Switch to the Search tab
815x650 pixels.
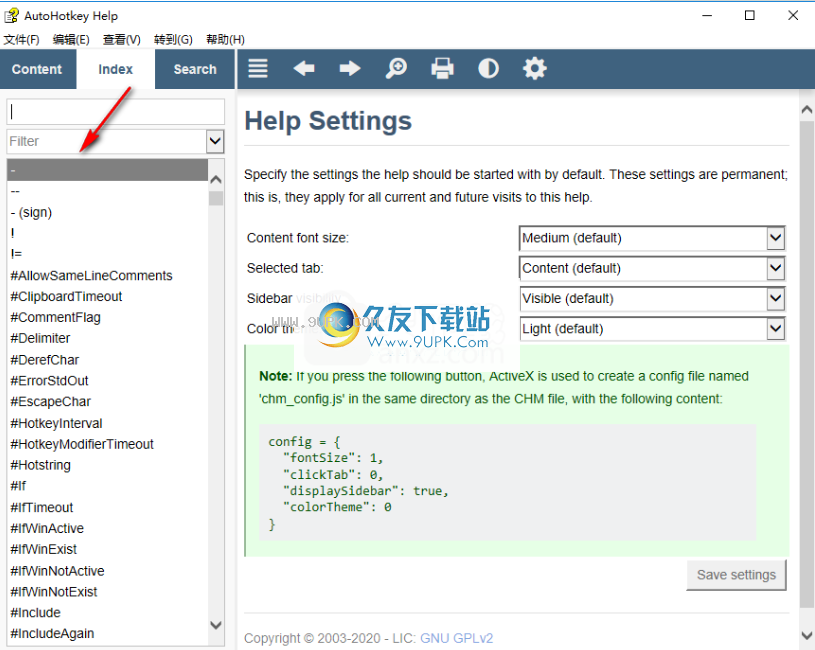(x=195, y=69)
